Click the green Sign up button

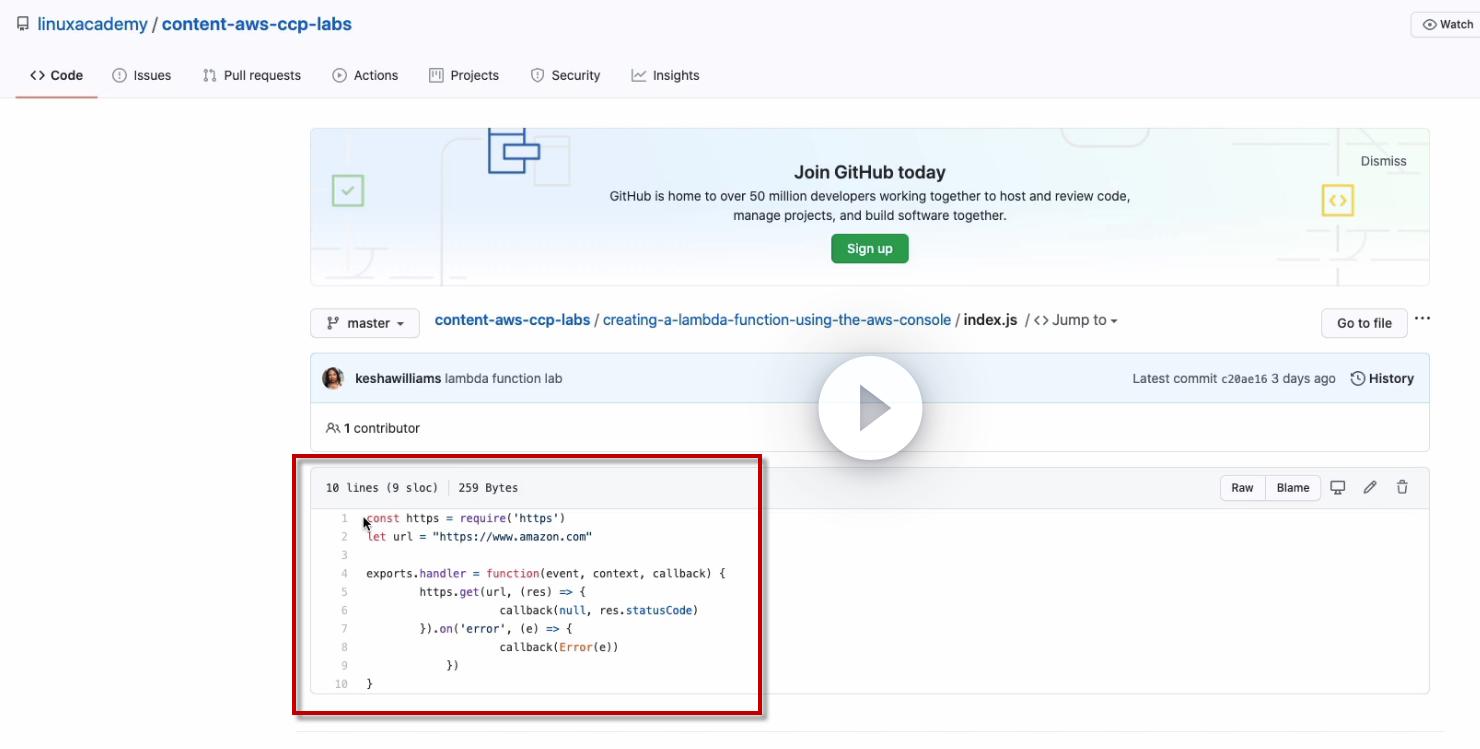tap(870, 248)
